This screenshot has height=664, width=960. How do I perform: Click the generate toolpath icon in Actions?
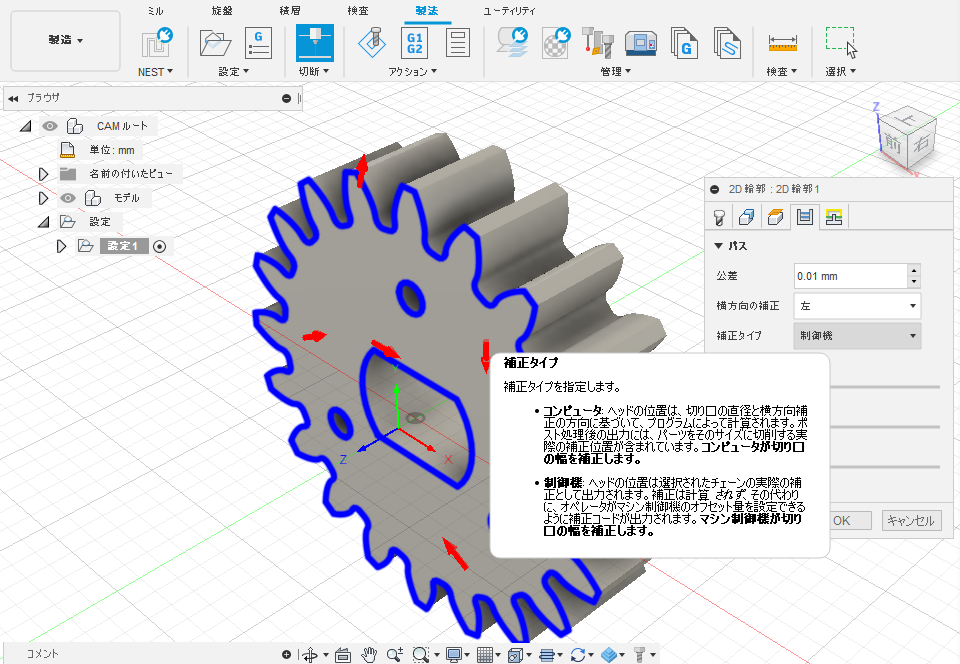coord(372,43)
